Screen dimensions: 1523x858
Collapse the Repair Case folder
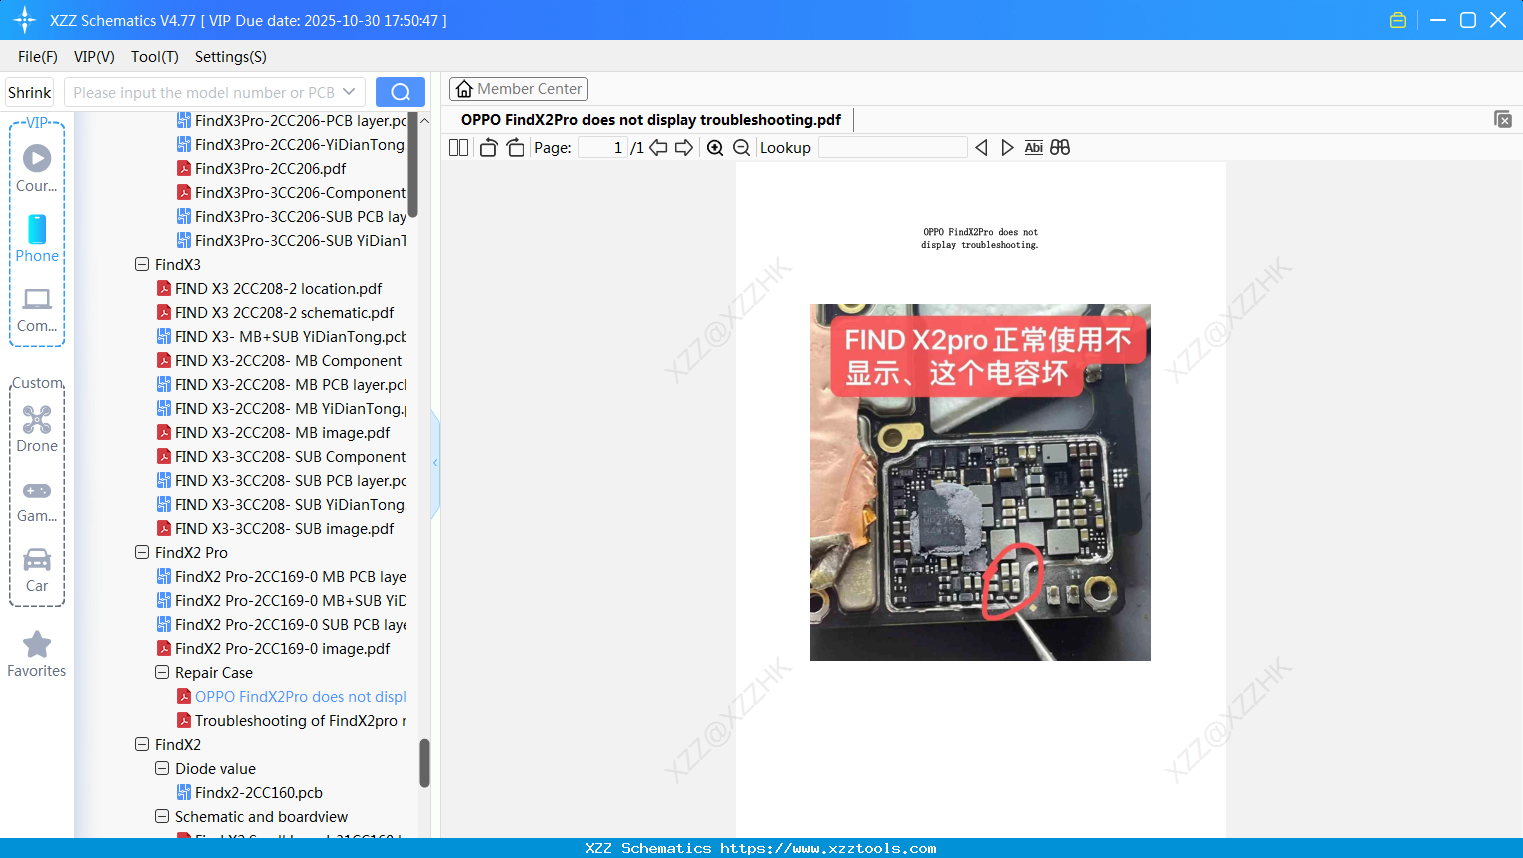(162, 673)
